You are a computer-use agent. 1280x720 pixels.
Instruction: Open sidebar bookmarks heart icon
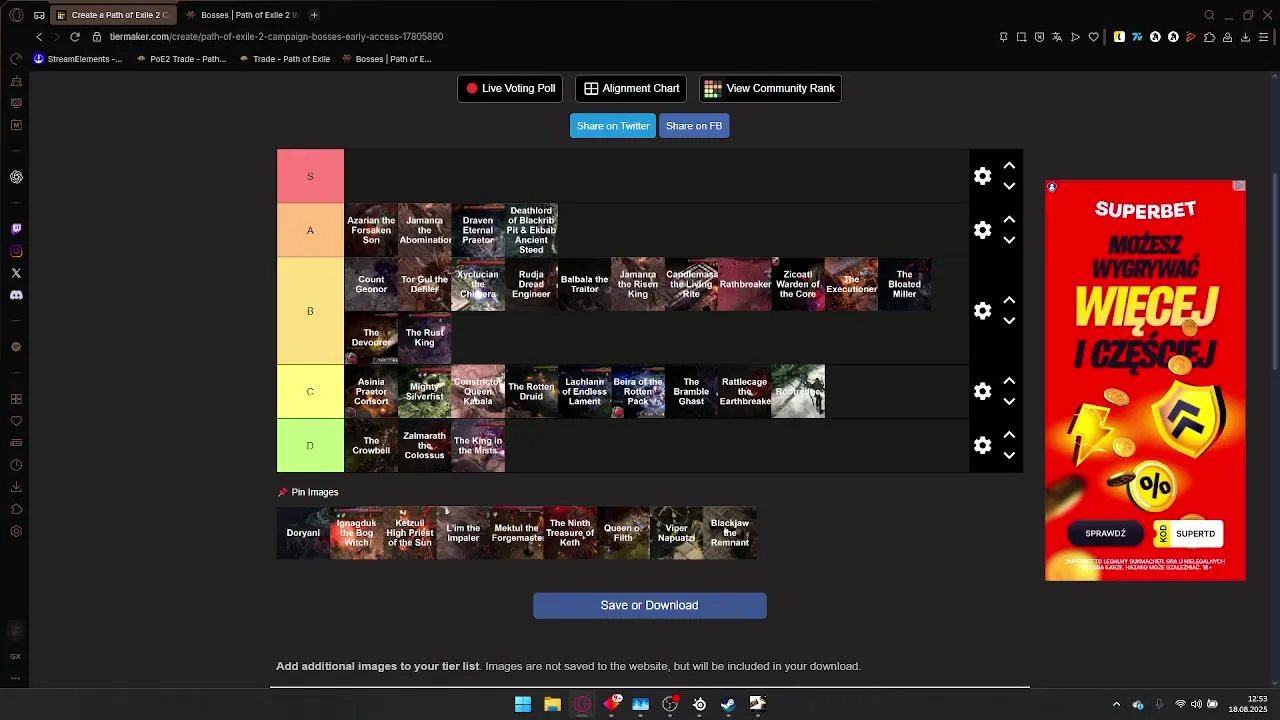coord(16,421)
